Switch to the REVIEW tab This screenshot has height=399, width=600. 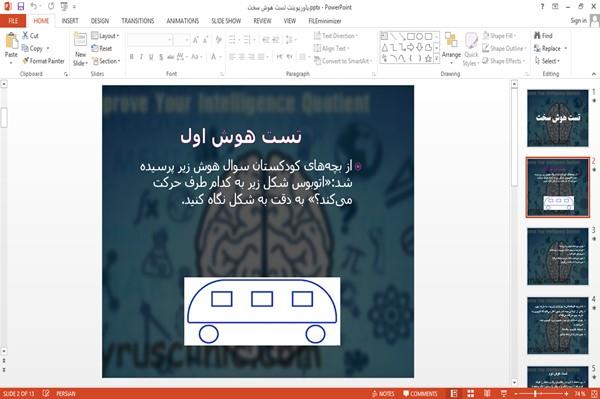(x=262, y=21)
